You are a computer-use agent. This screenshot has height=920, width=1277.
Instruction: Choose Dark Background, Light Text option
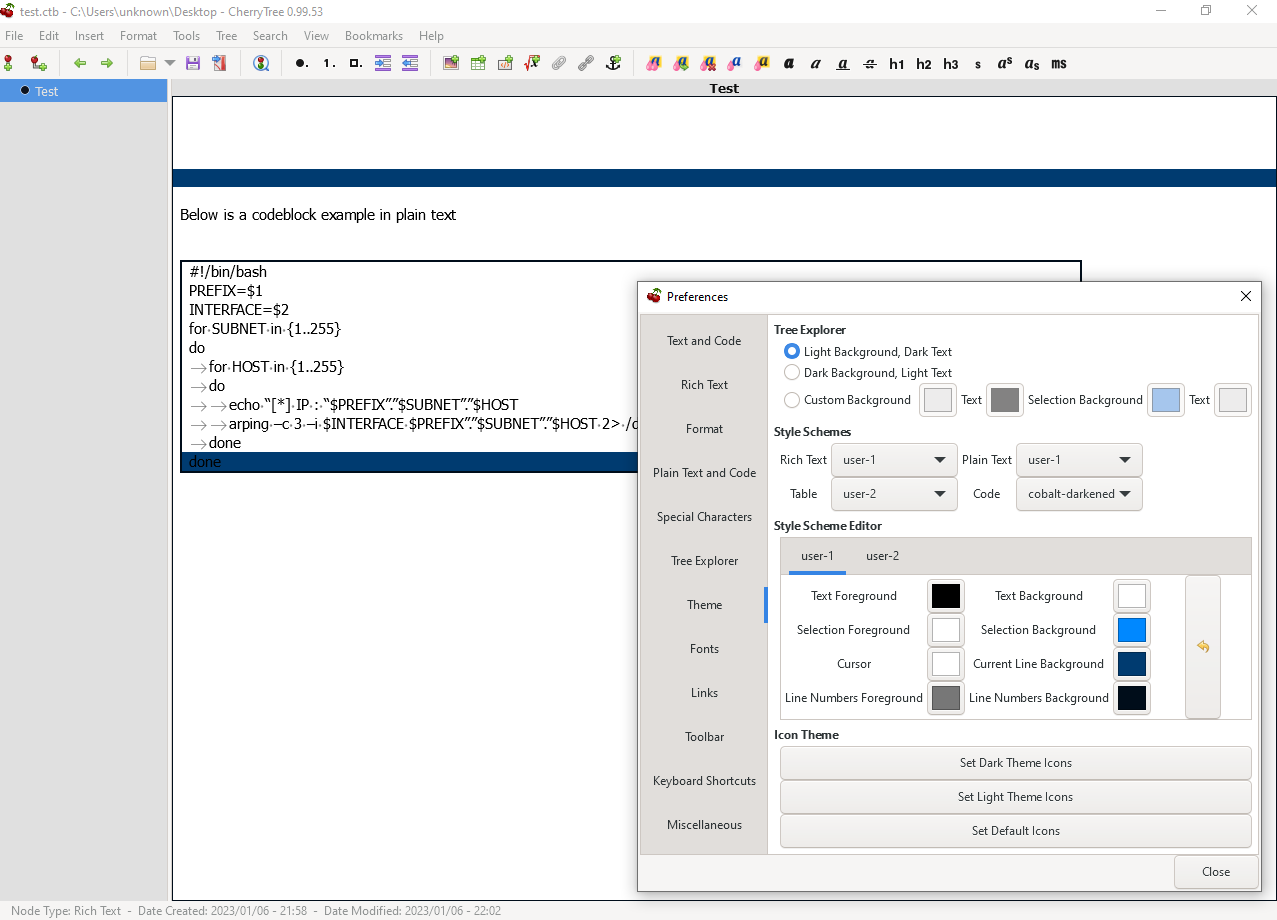(x=792, y=372)
